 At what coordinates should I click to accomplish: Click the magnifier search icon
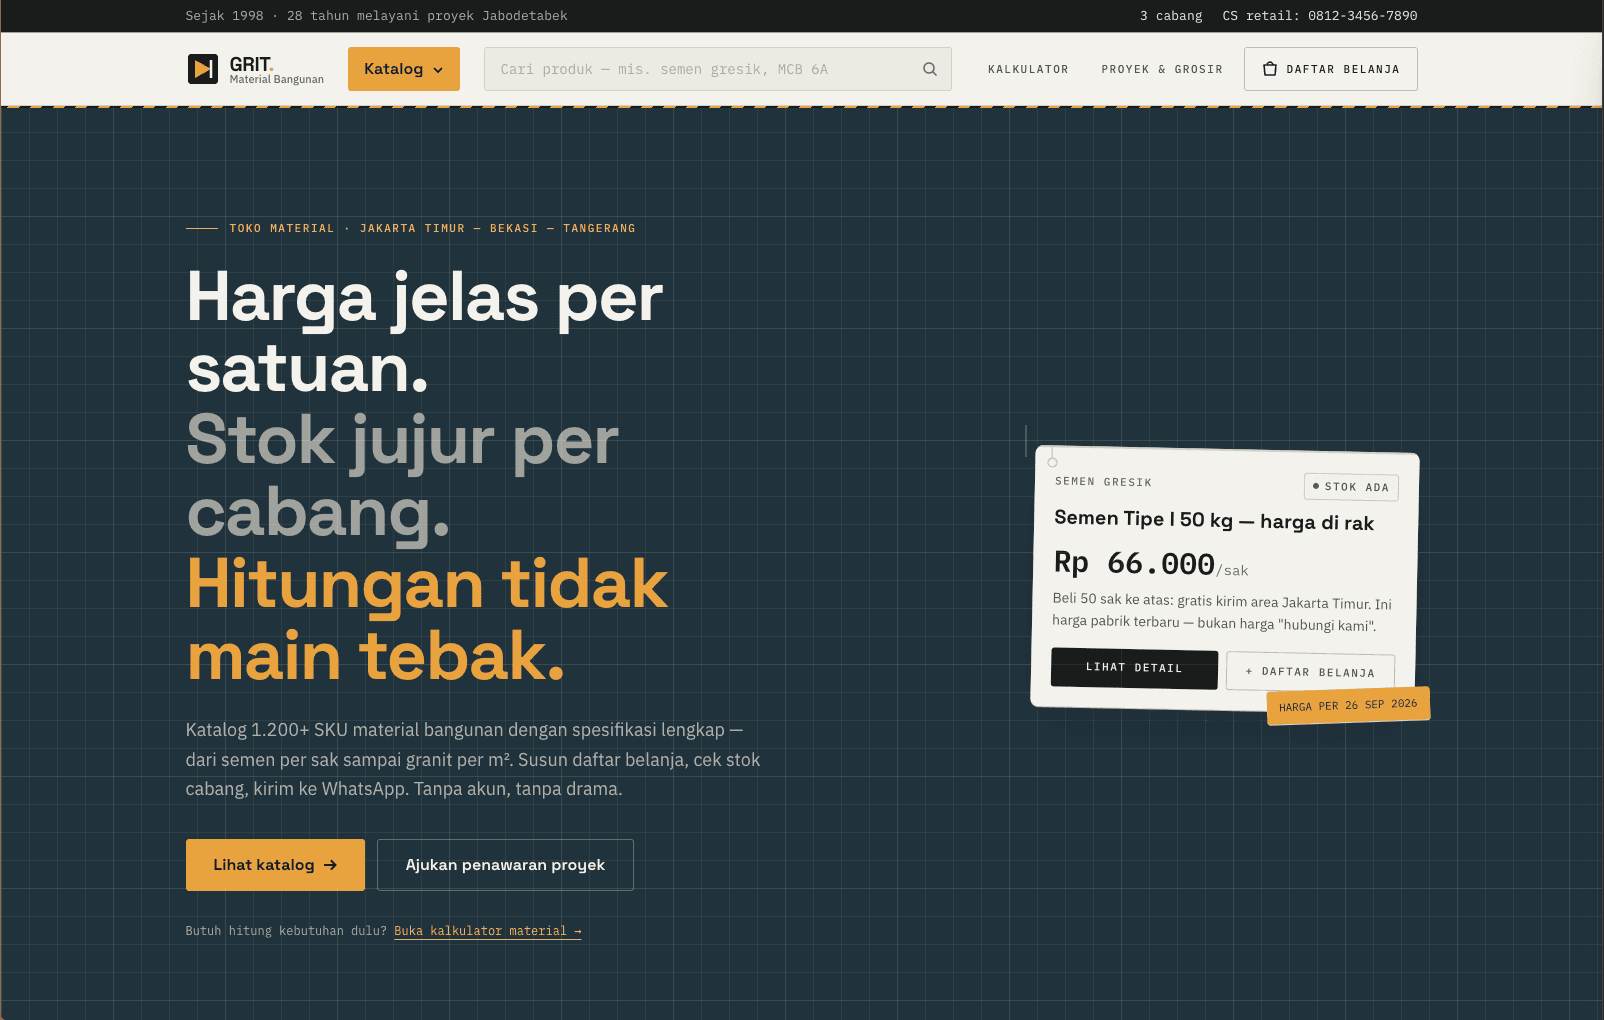click(930, 69)
